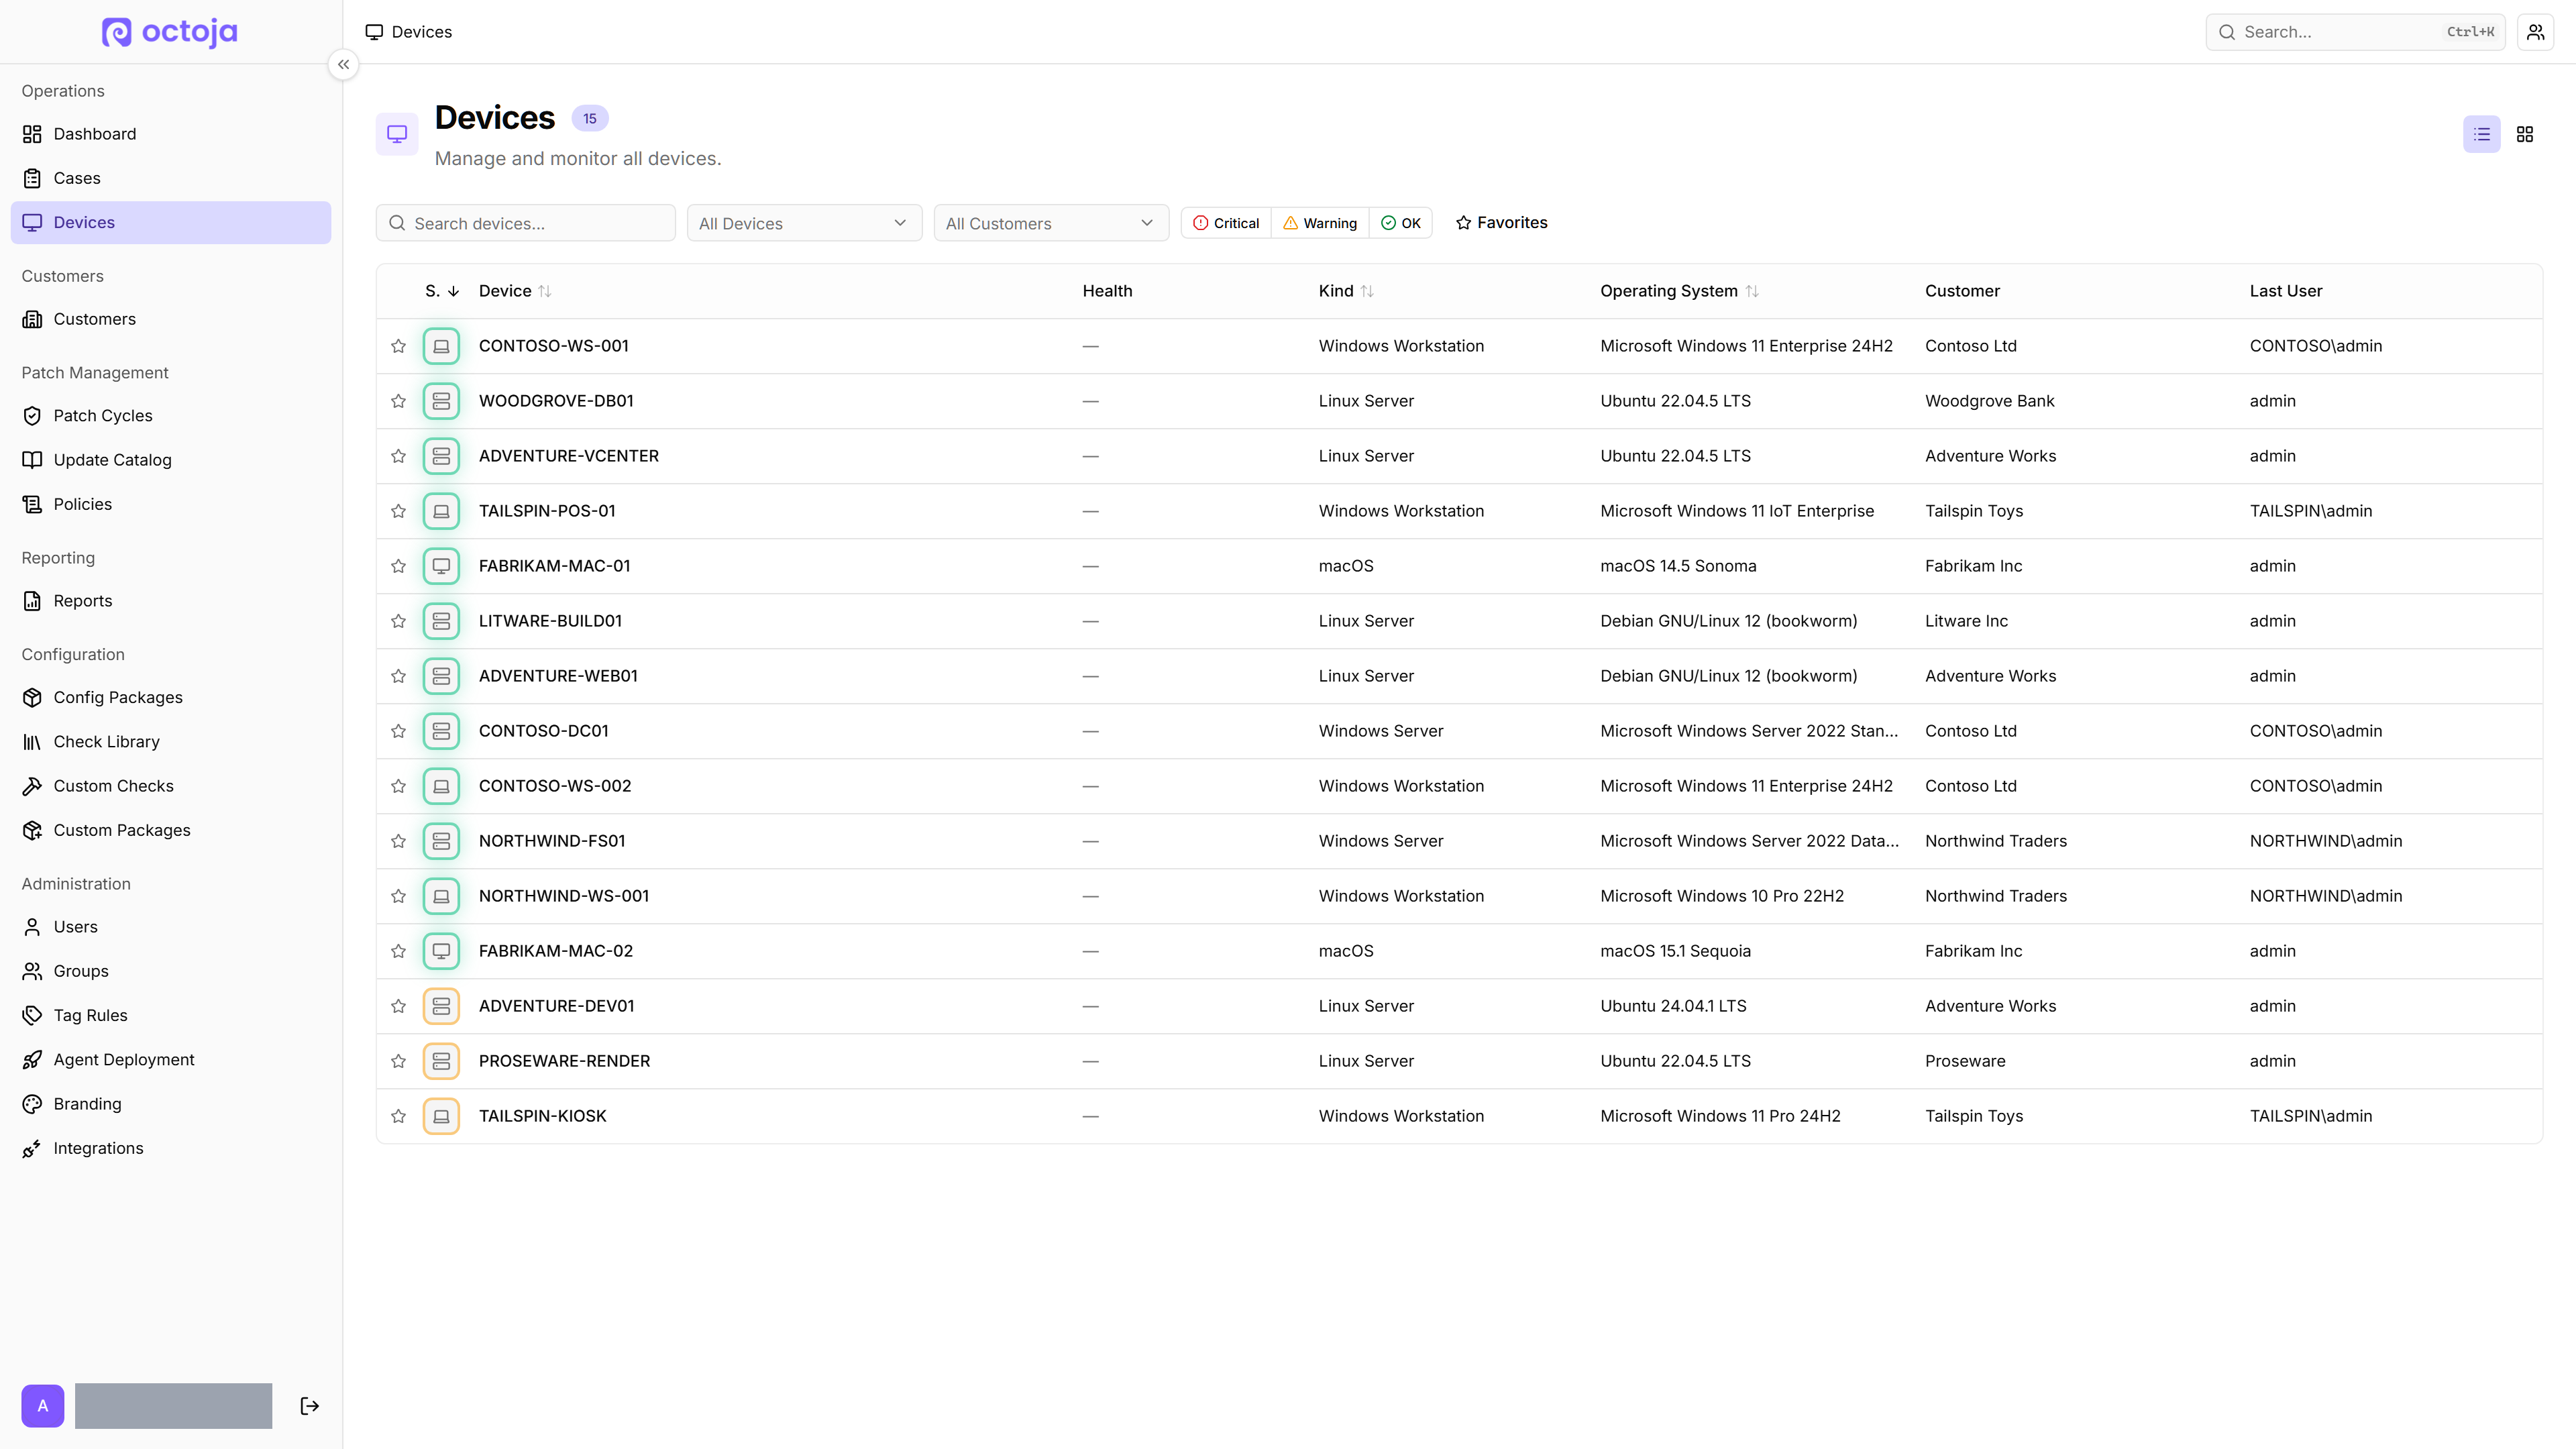The width and height of the screenshot is (2576, 1449).
Task: Click the orange server icon for PROSEWARE-RENDER
Action: click(x=441, y=1061)
